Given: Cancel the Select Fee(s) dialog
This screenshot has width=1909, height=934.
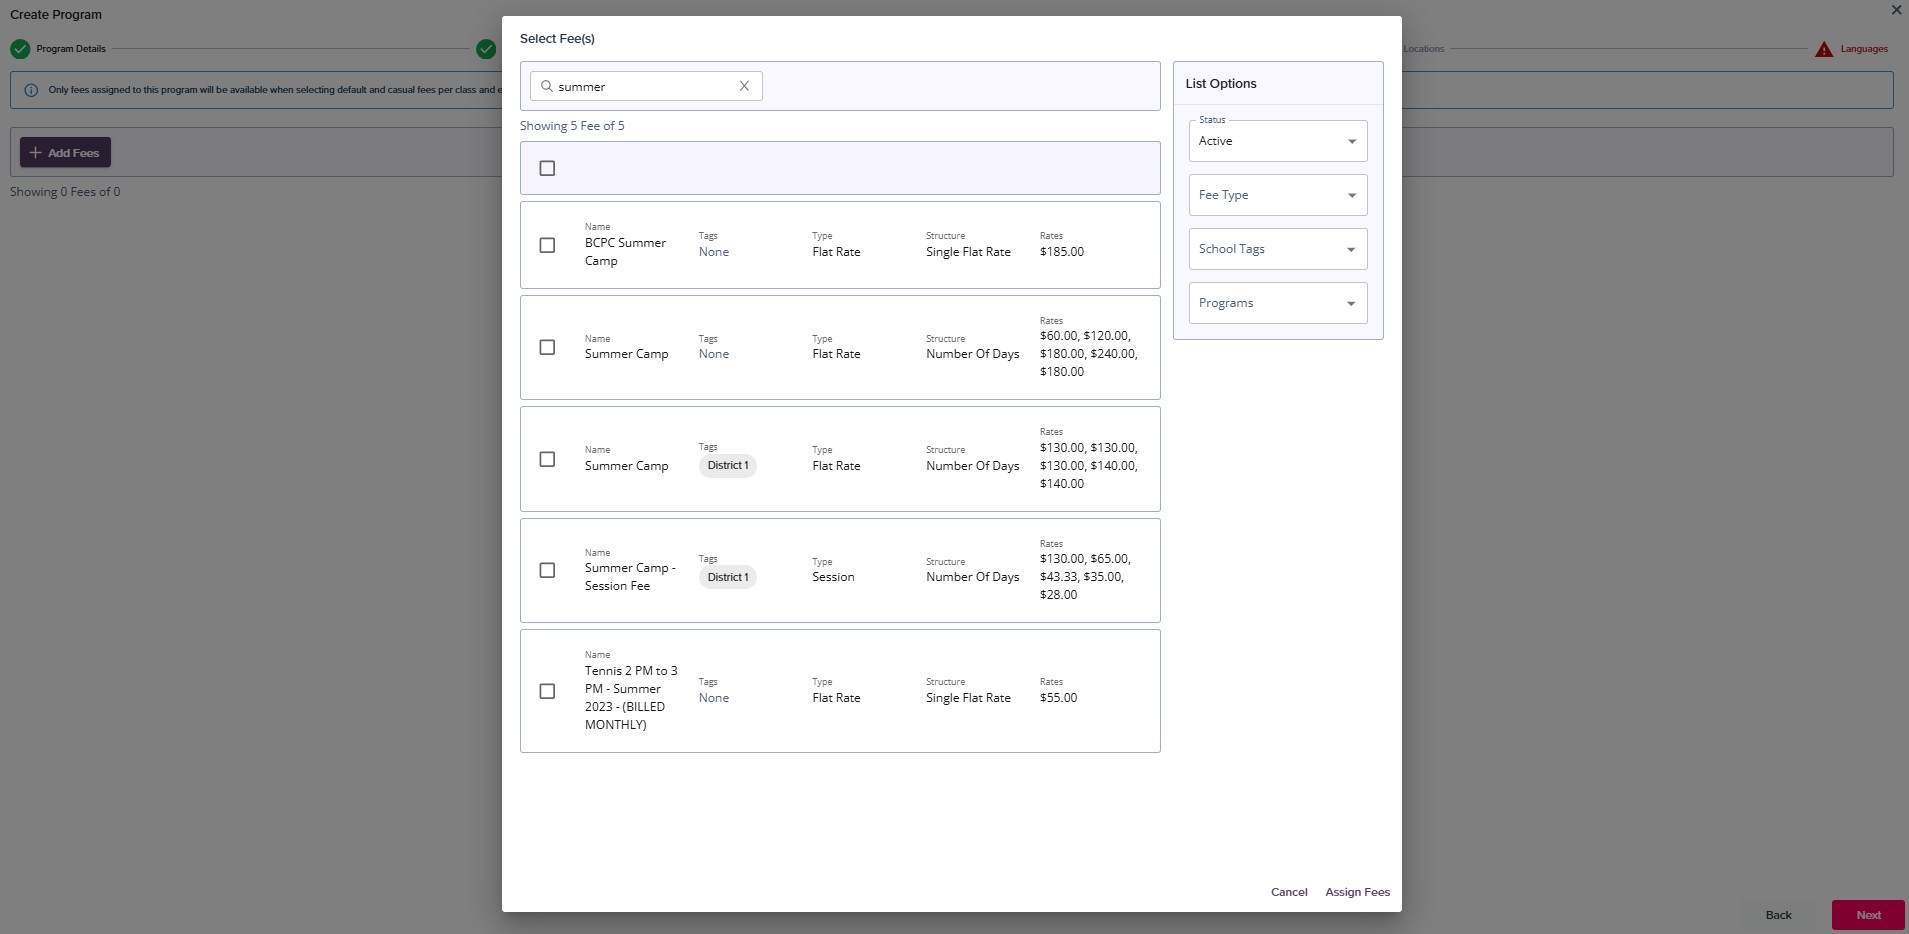Looking at the screenshot, I should tap(1289, 892).
